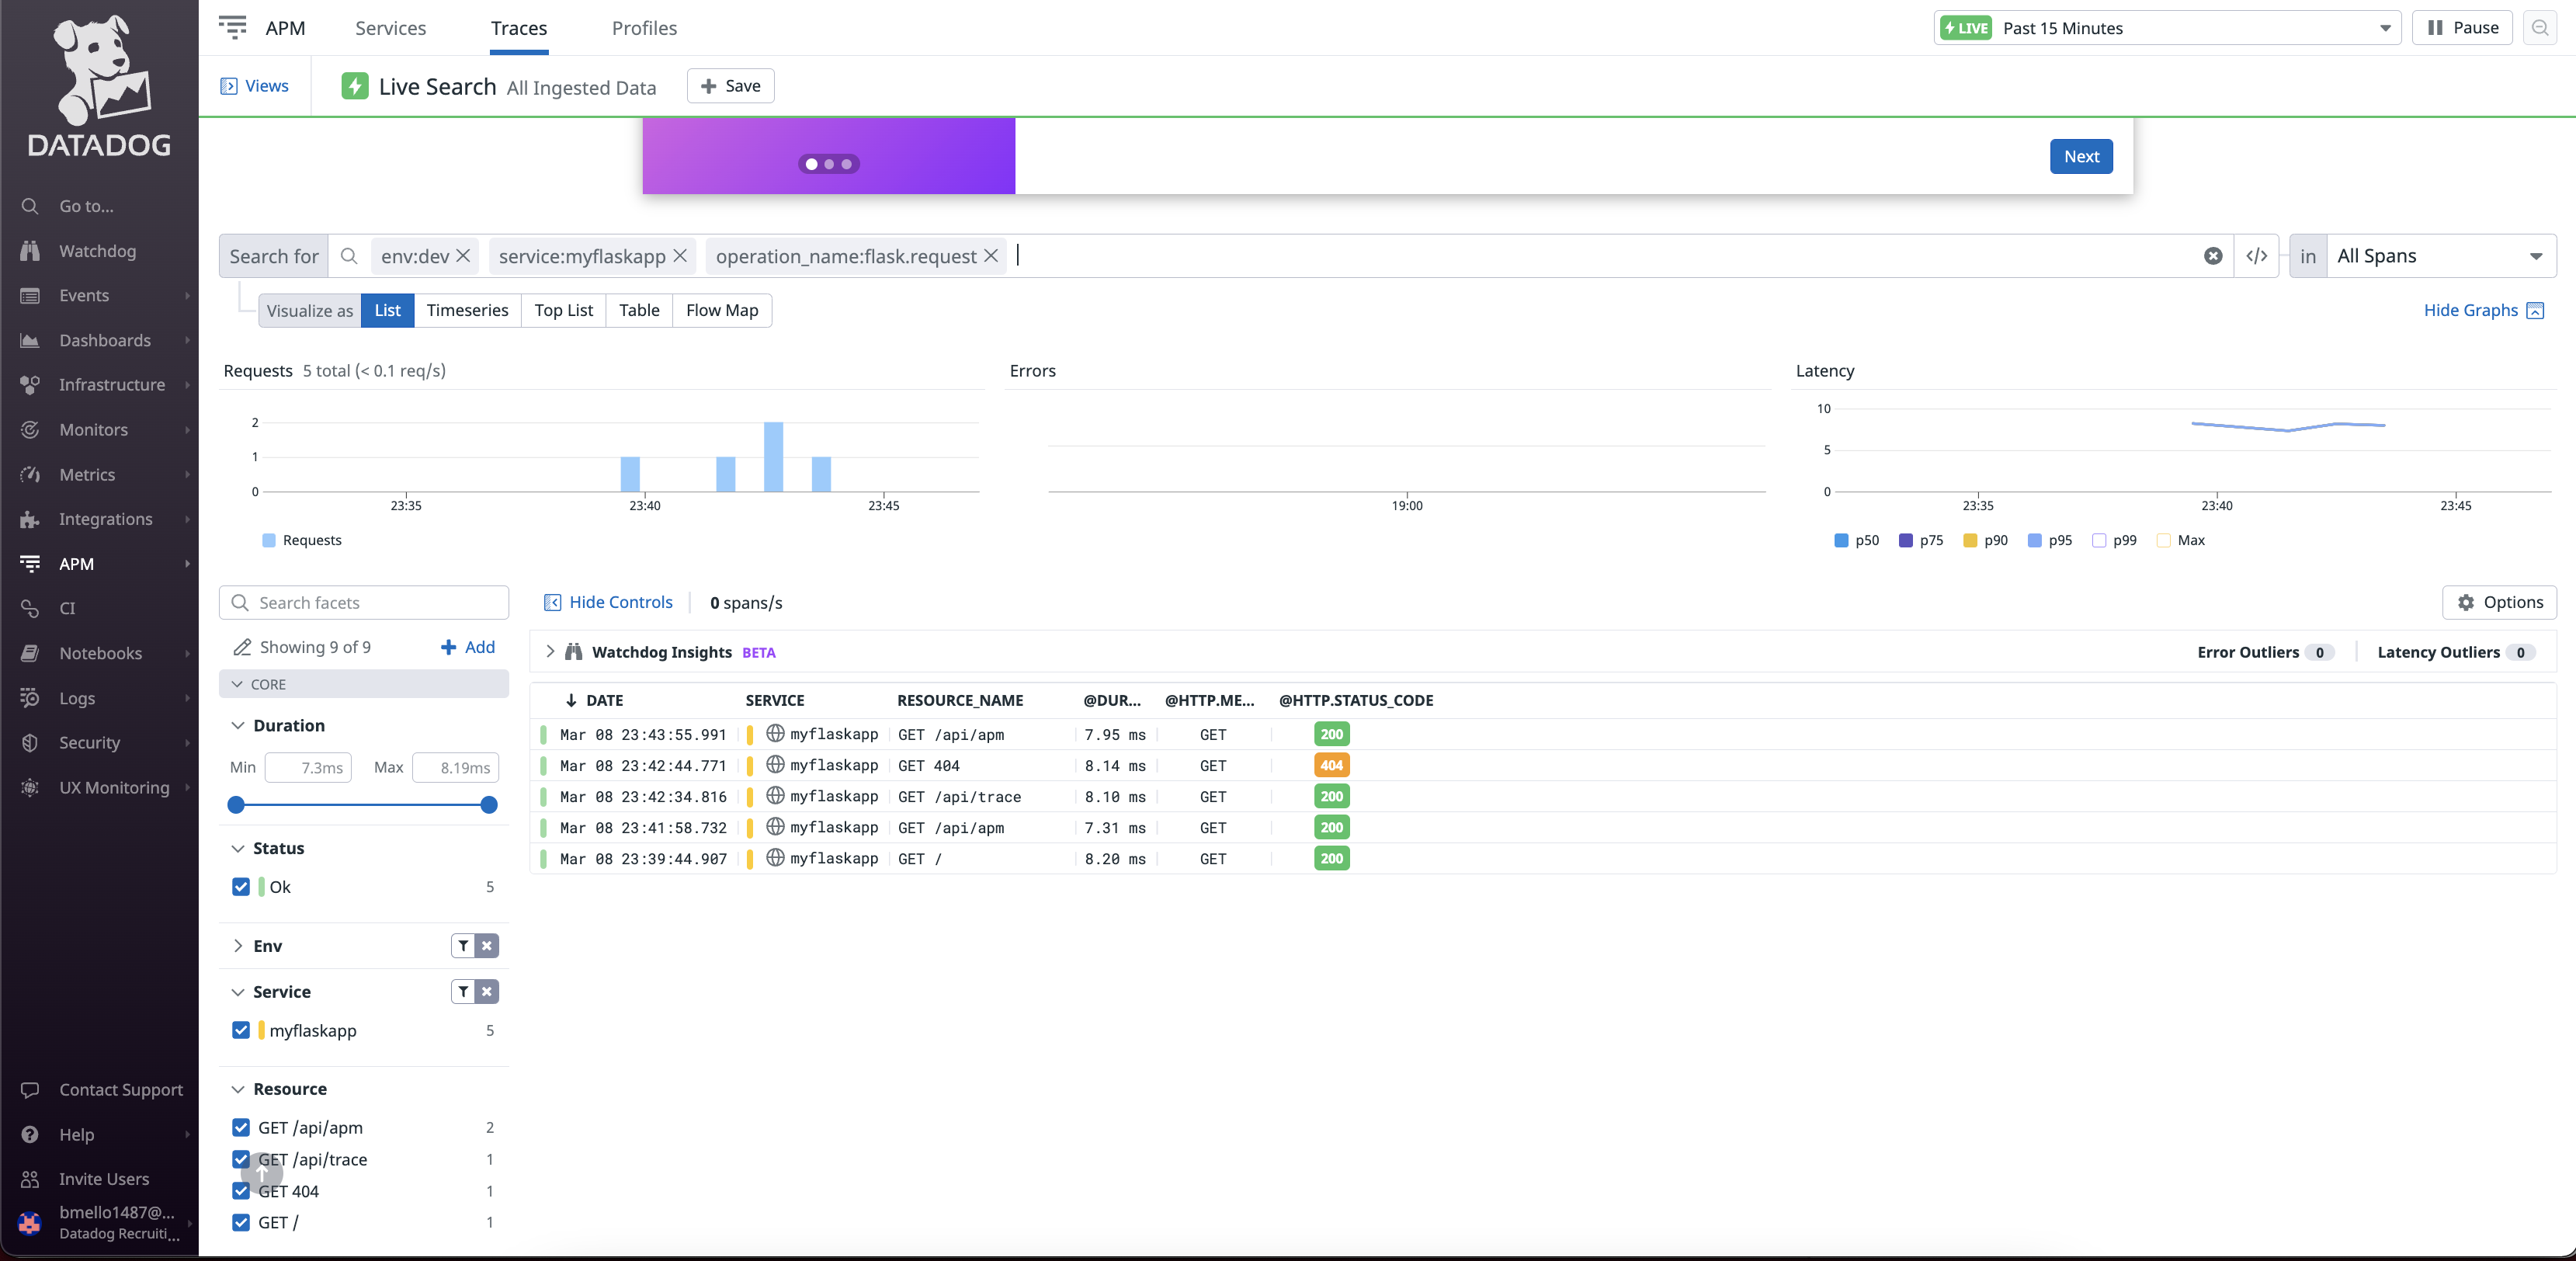This screenshot has height=1261, width=2576.
Task: Switch to the Services tab
Action: point(390,28)
